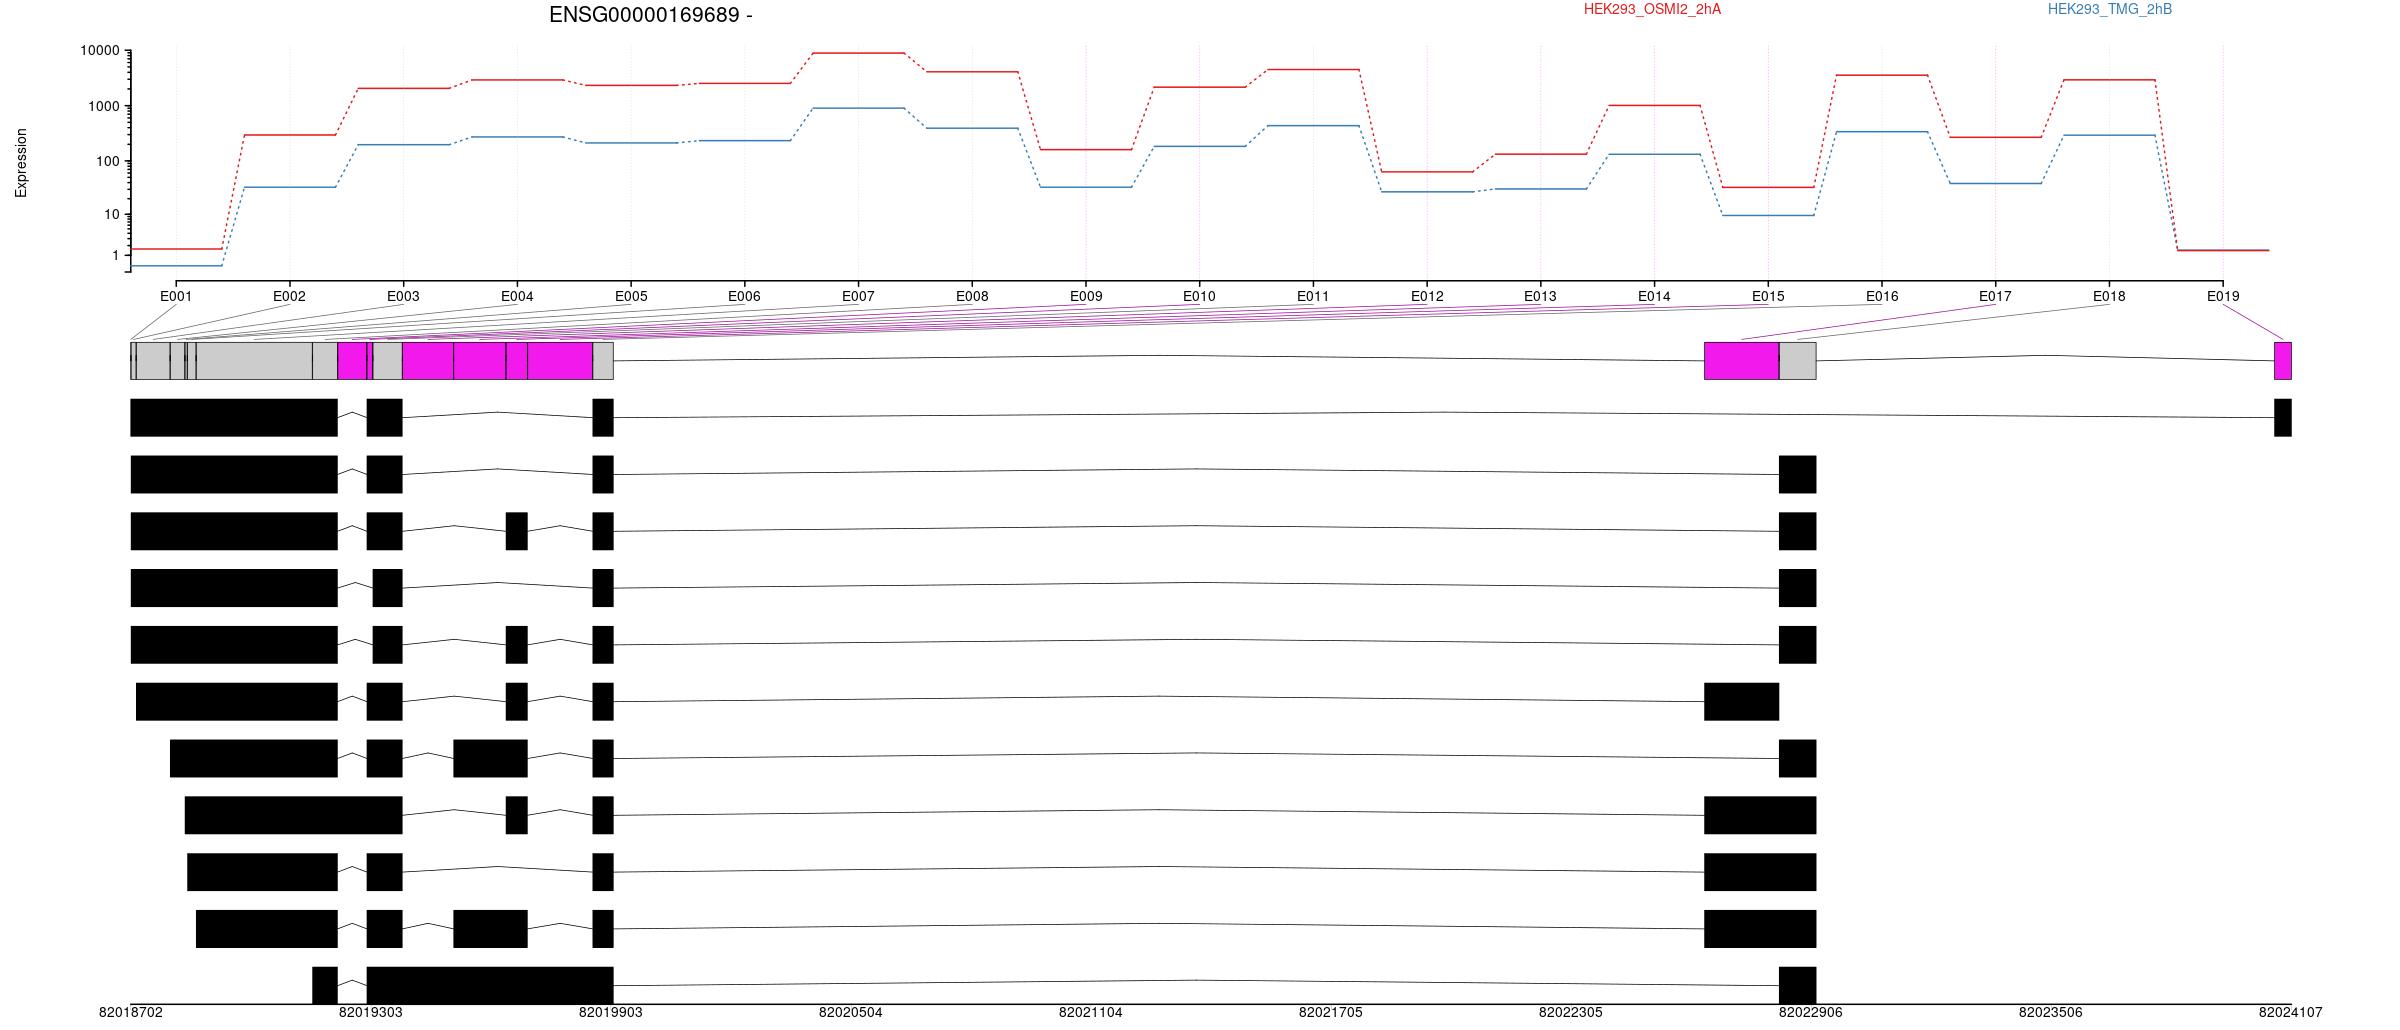
Task: Click exon label E009
Action: coord(1086,296)
